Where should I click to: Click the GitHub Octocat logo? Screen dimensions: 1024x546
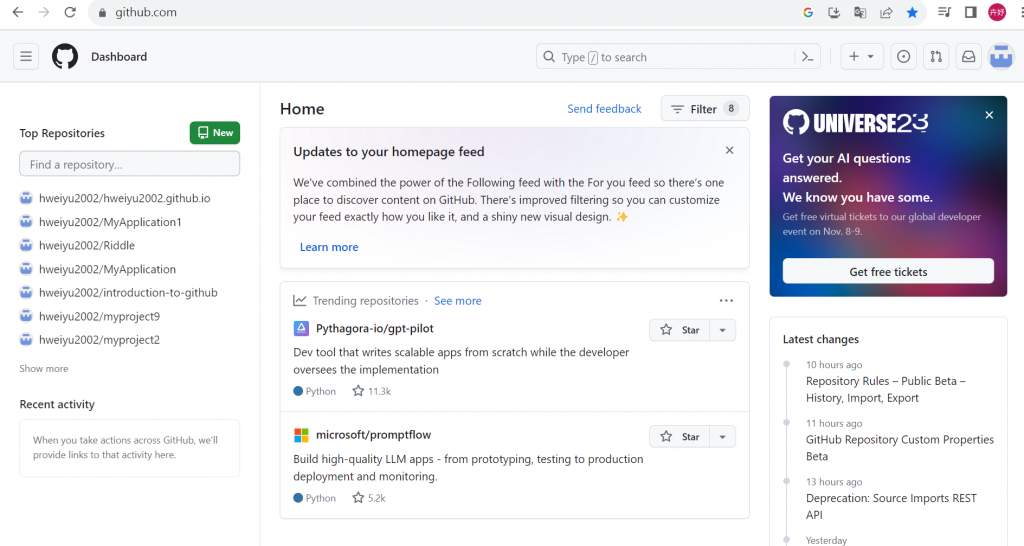[65, 57]
